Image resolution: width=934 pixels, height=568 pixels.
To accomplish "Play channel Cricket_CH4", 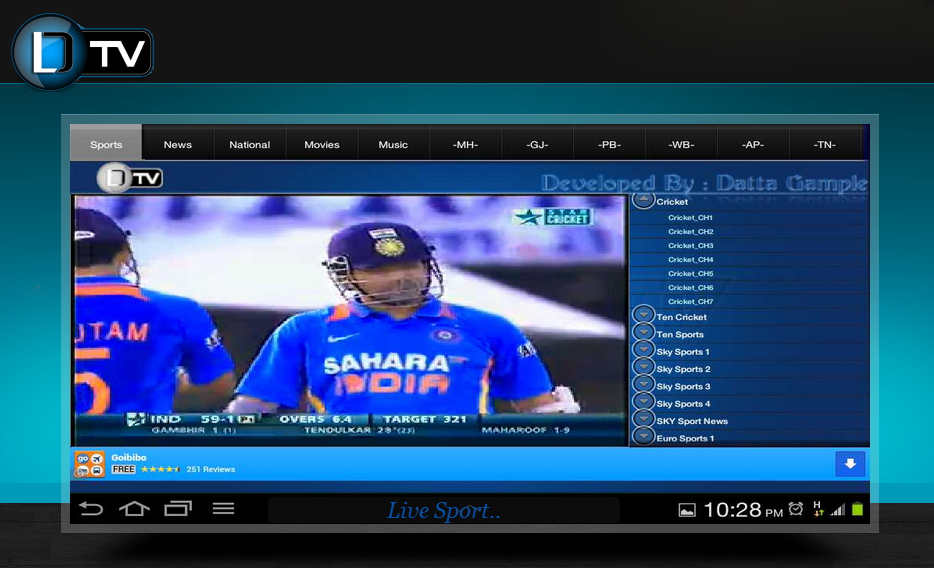I will pyautogui.click(x=690, y=260).
